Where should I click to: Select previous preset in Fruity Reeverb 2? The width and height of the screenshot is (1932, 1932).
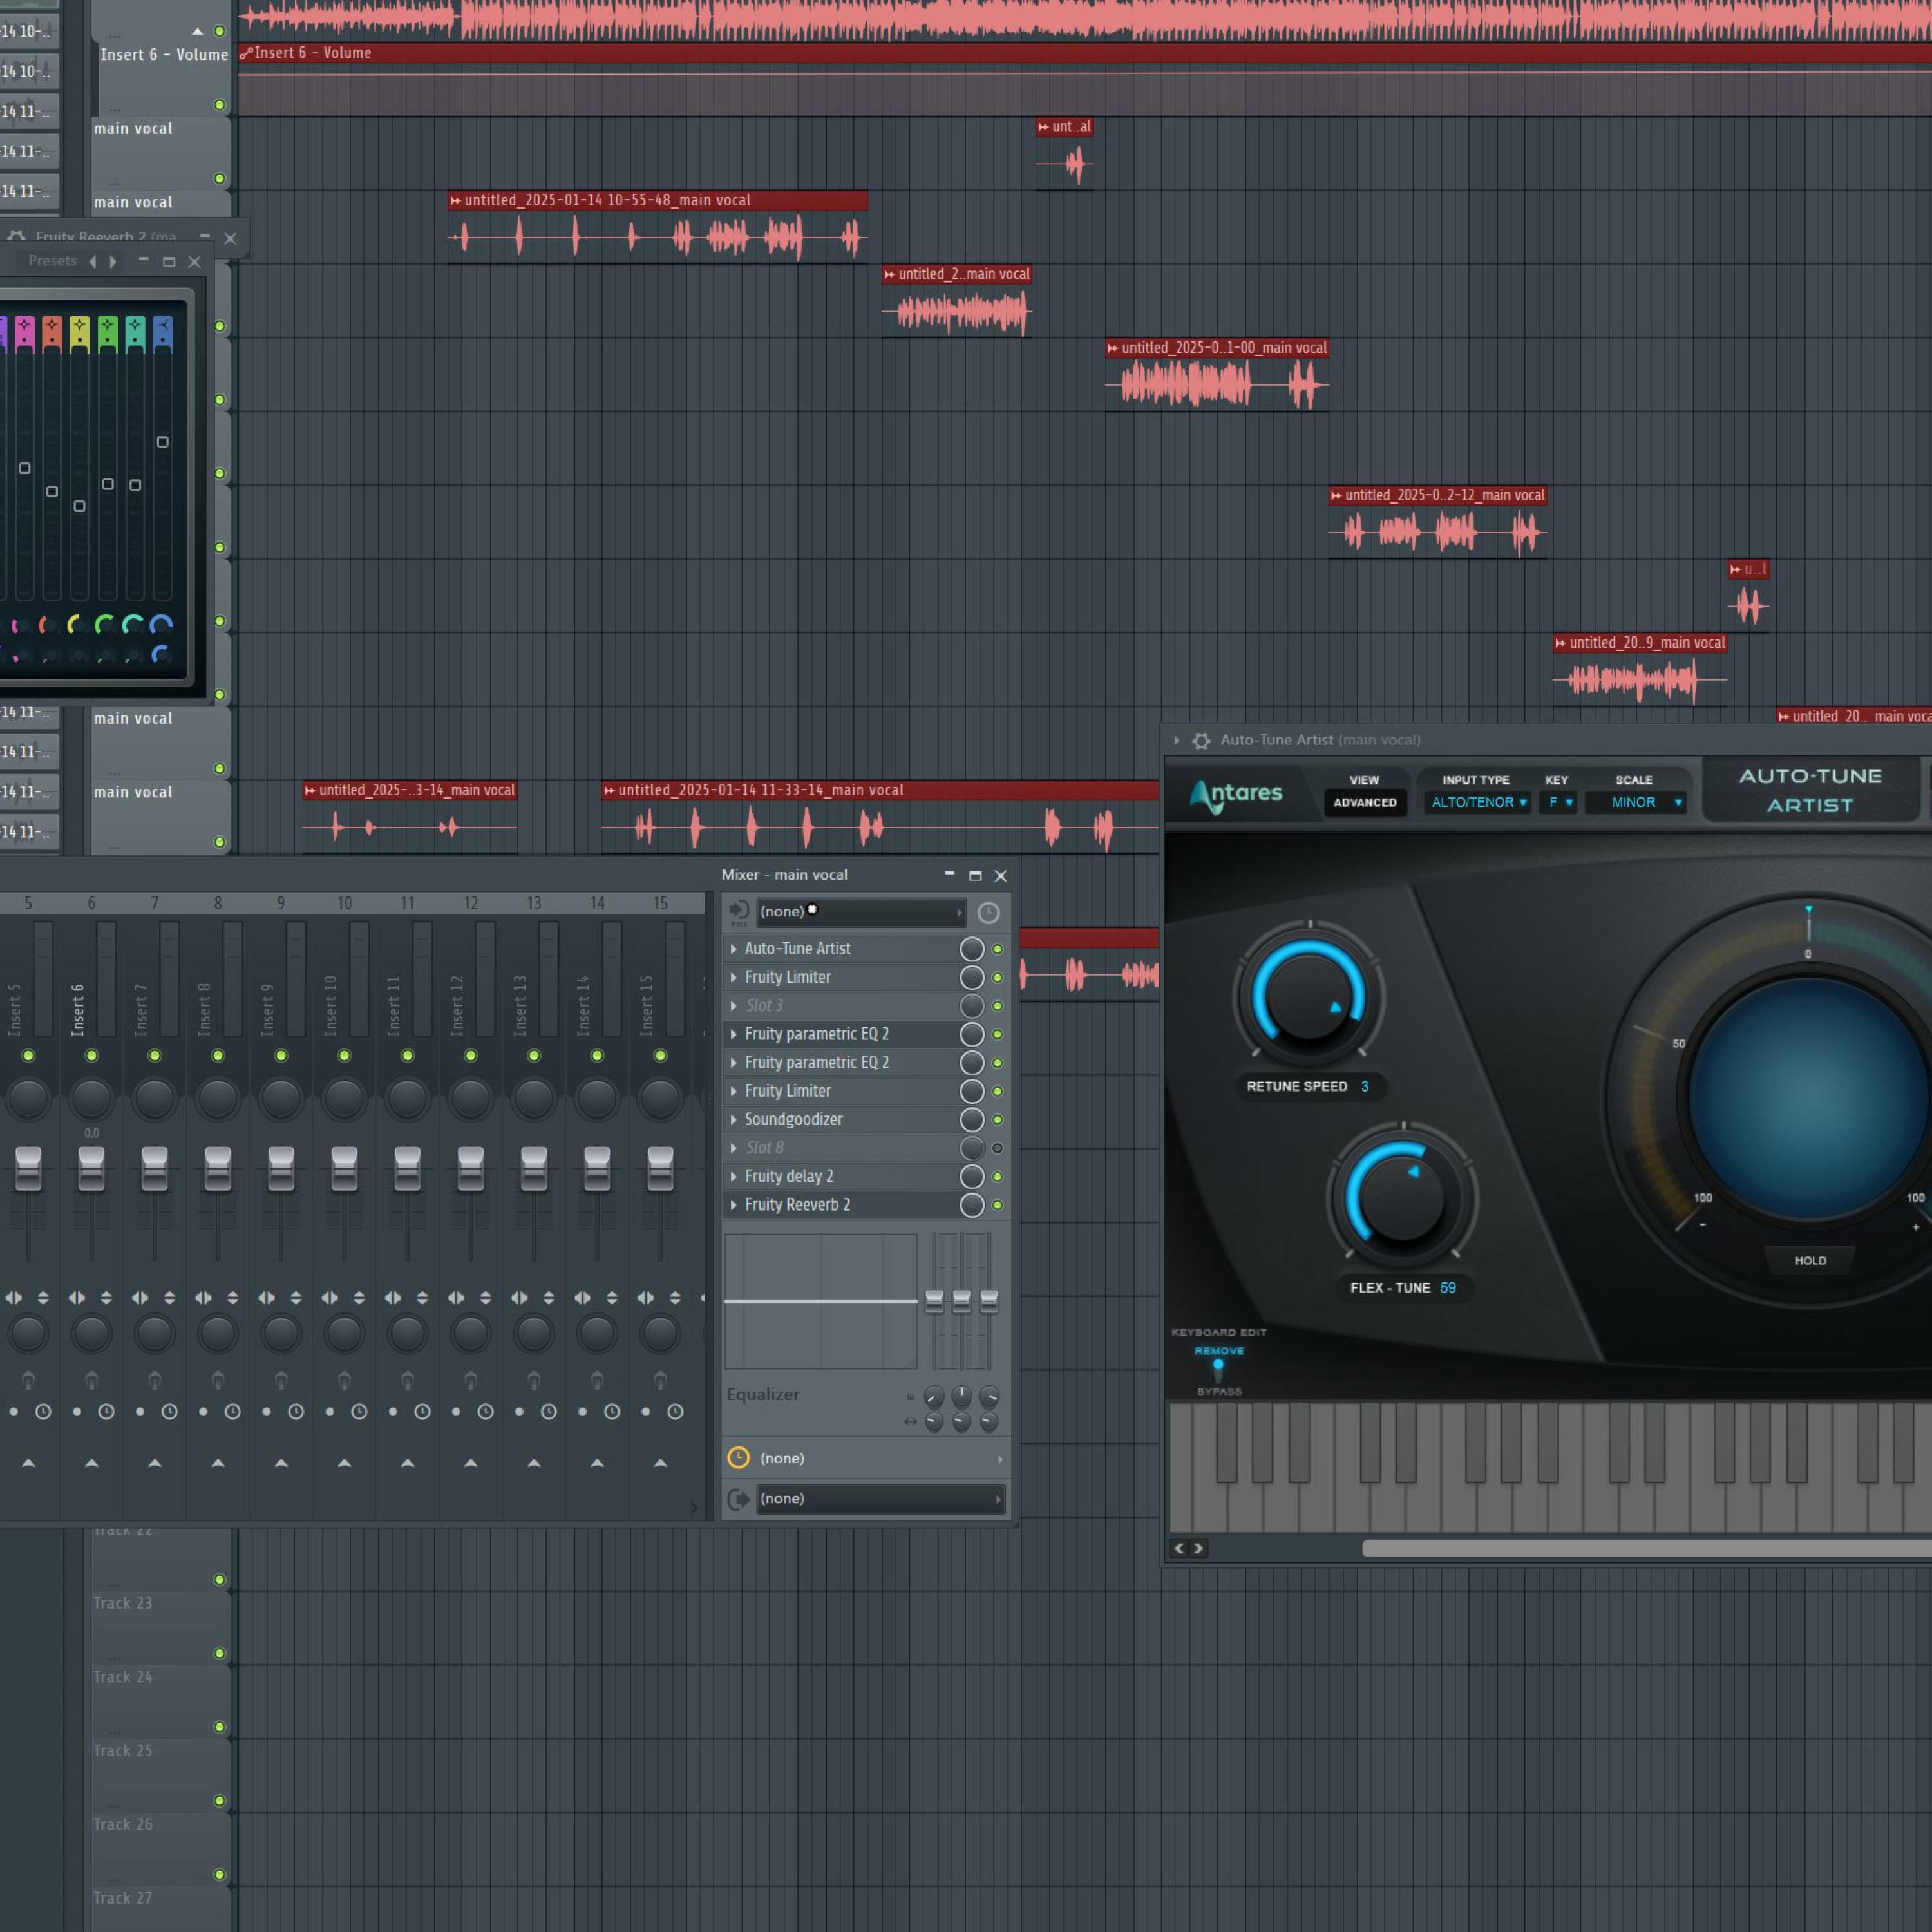tap(93, 261)
